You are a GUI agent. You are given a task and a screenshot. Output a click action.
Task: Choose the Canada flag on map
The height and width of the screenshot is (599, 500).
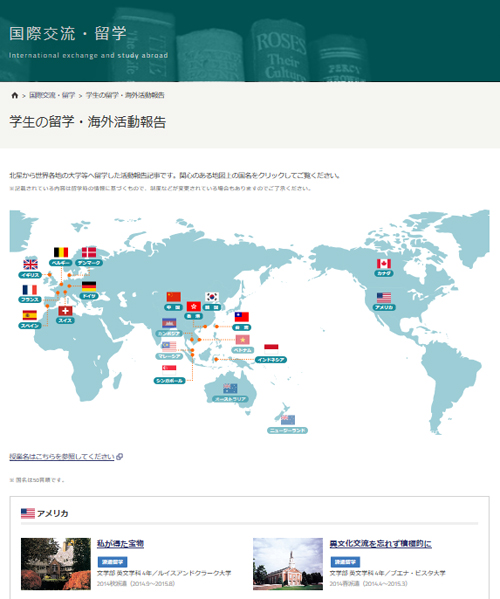384,264
